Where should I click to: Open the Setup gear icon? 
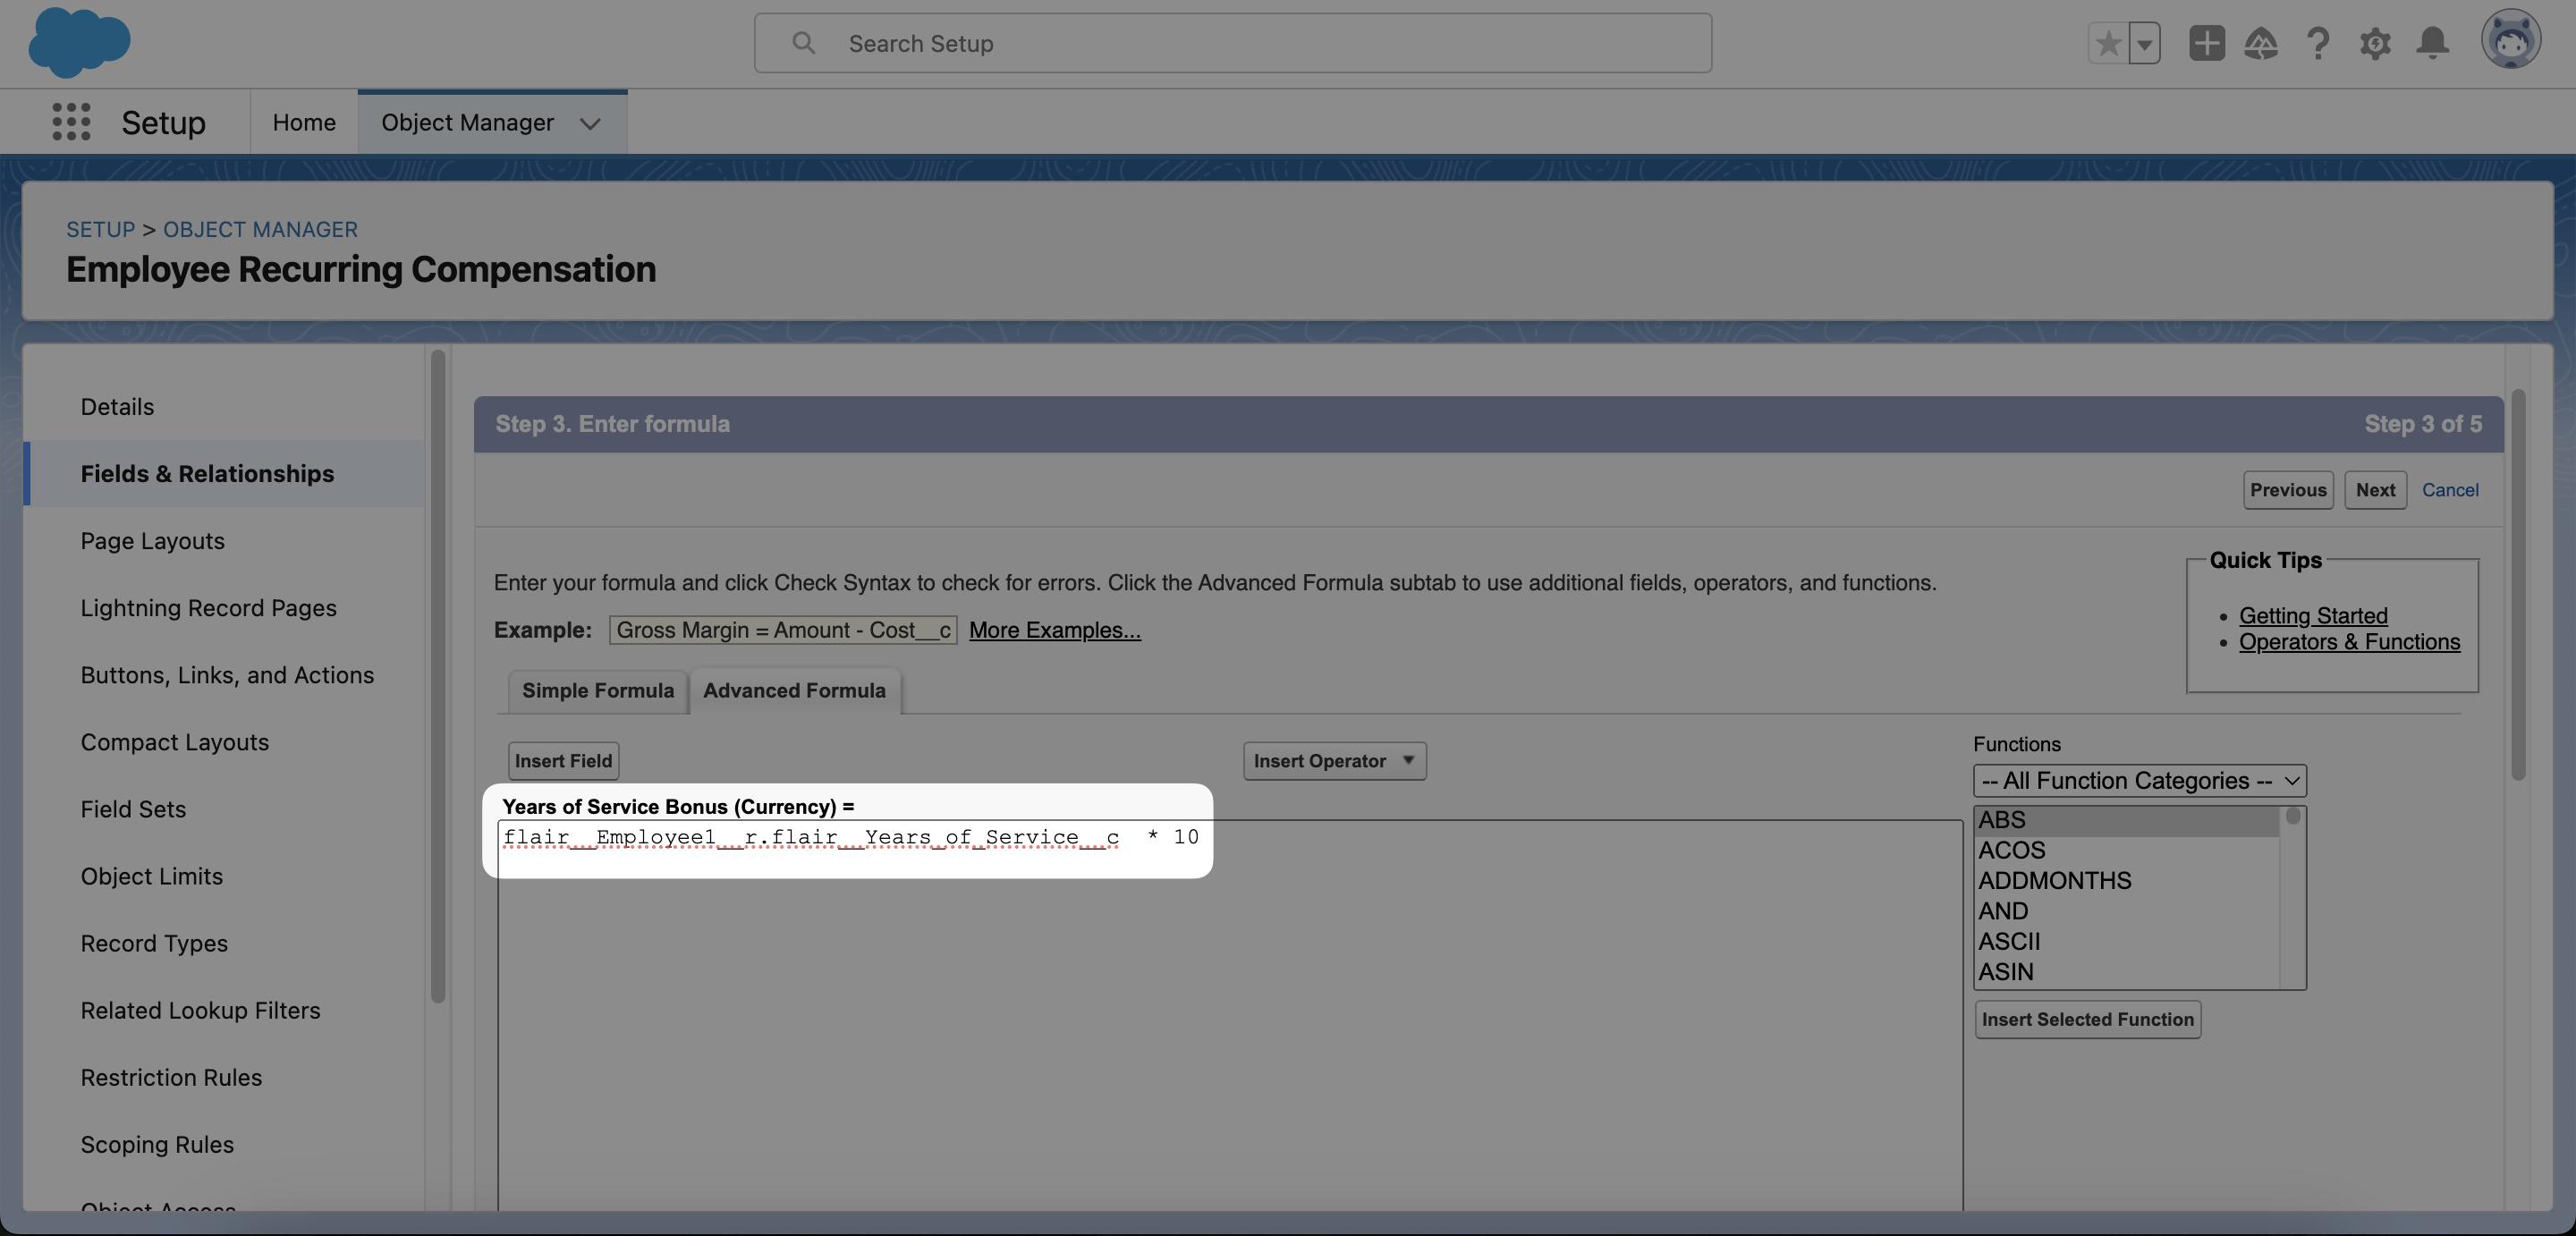(2376, 43)
